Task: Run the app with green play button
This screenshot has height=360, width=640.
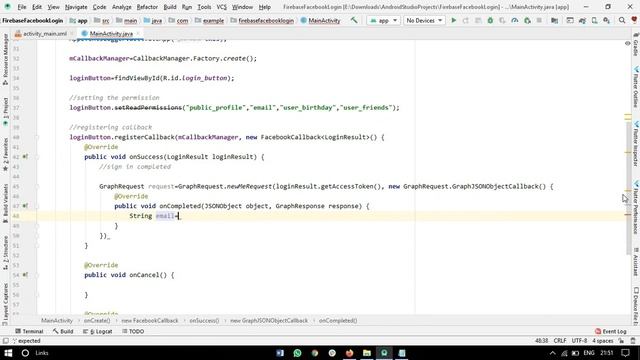Action: coord(453,20)
